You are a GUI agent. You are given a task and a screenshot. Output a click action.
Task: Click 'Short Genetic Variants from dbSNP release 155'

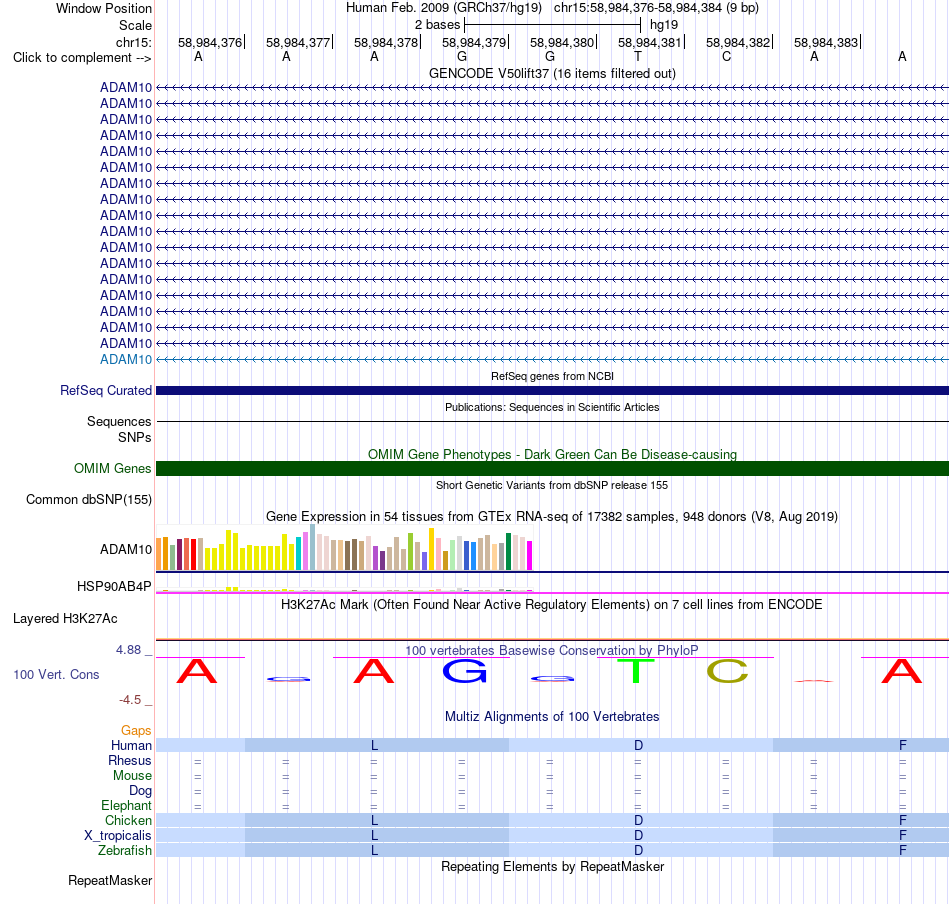tap(552, 485)
